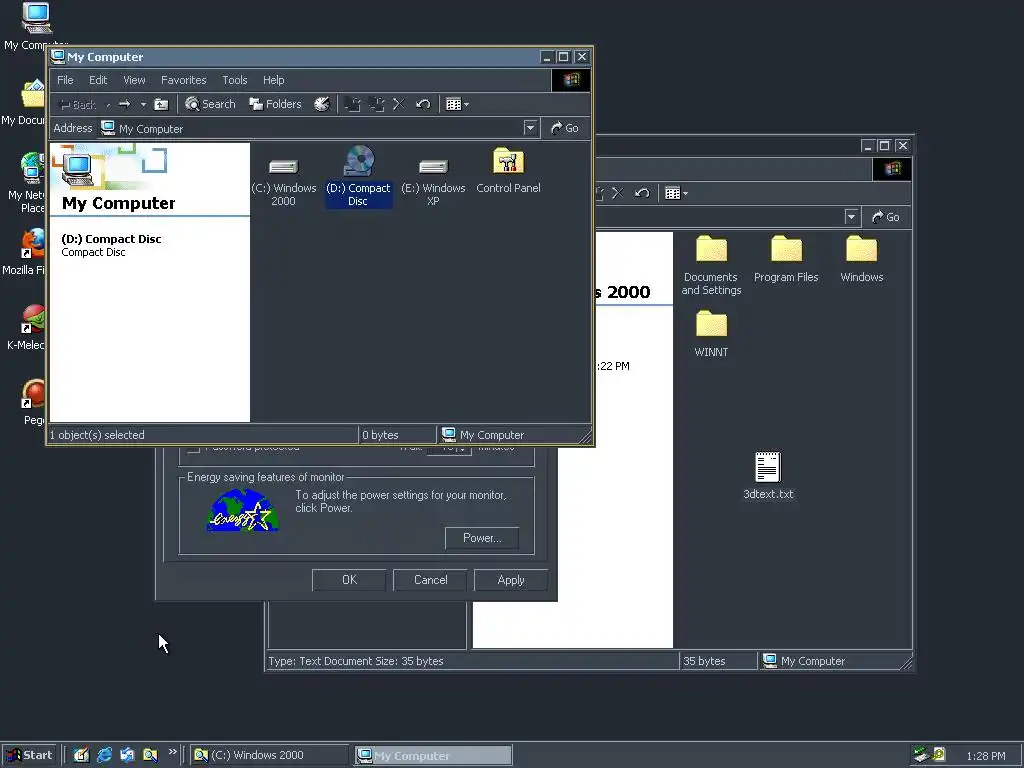1024x768 pixels.
Task: Expand the Address bar dropdown in My Computer
Action: [x=530, y=128]
